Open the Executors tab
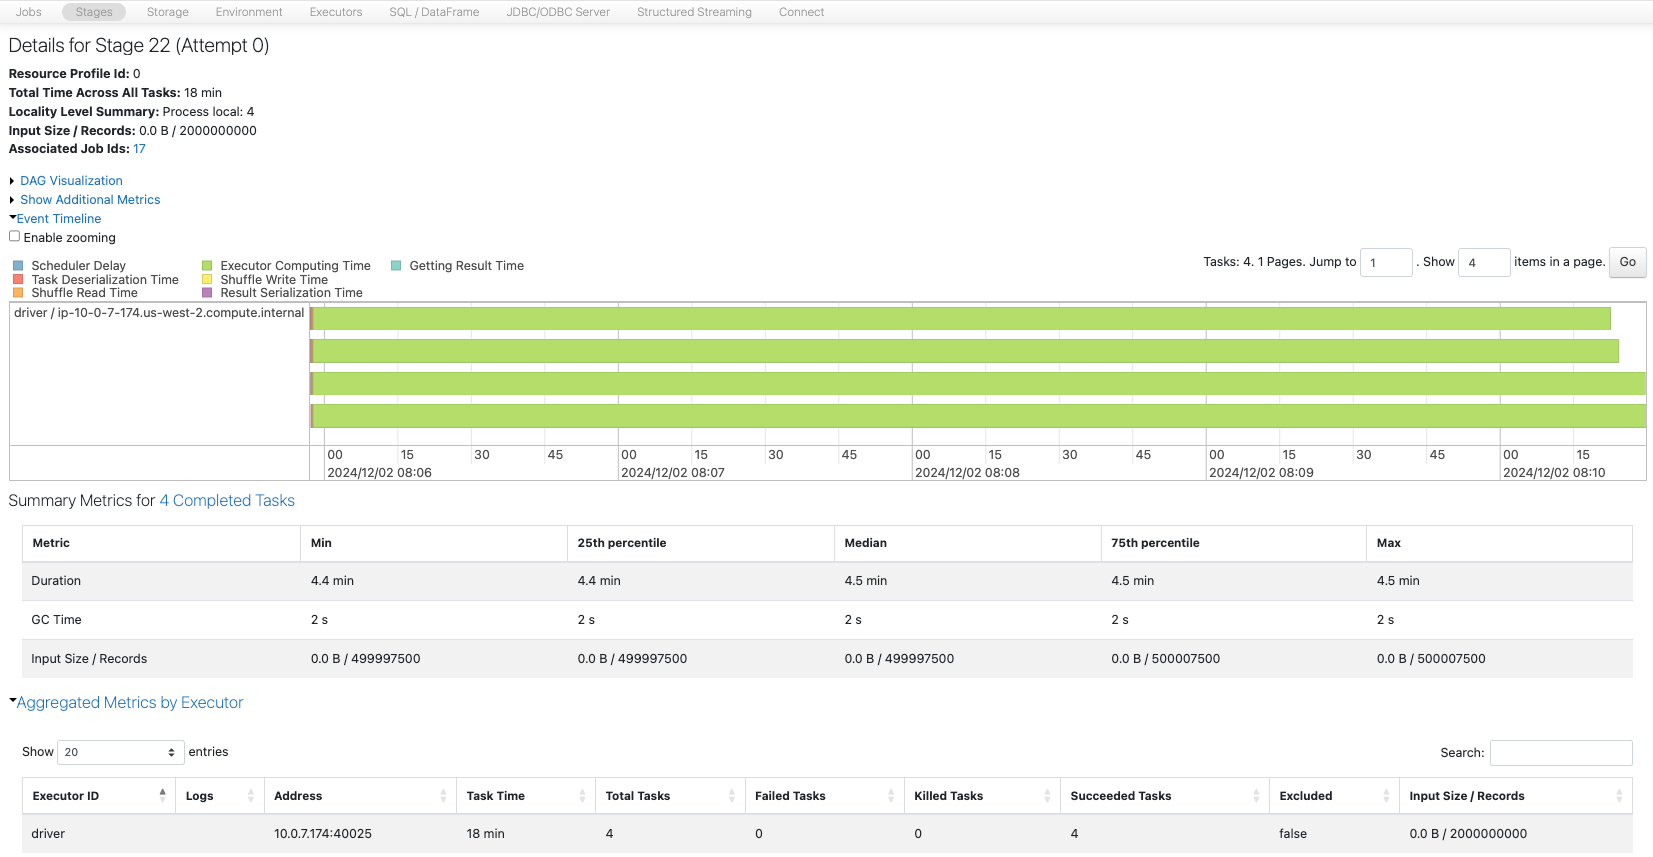 tap(336, 12)
